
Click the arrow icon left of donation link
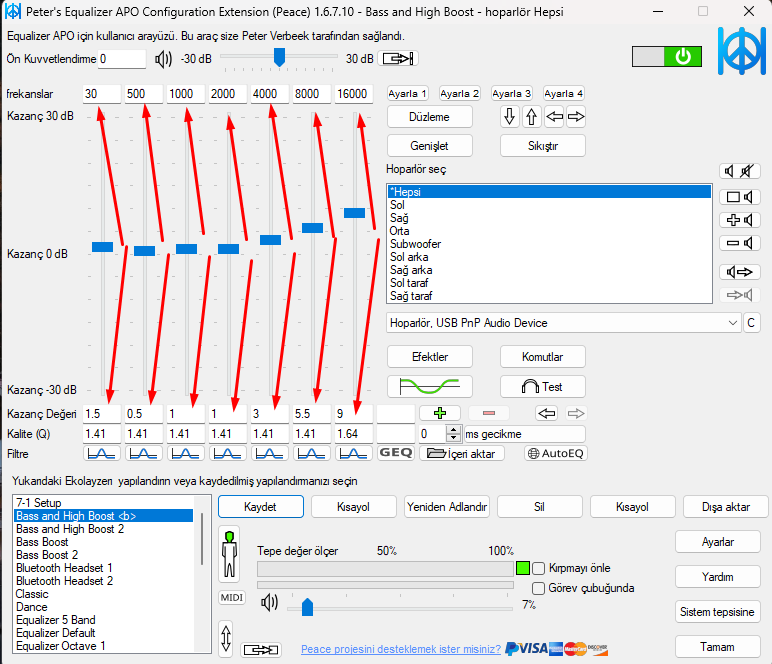coord(261,650)
